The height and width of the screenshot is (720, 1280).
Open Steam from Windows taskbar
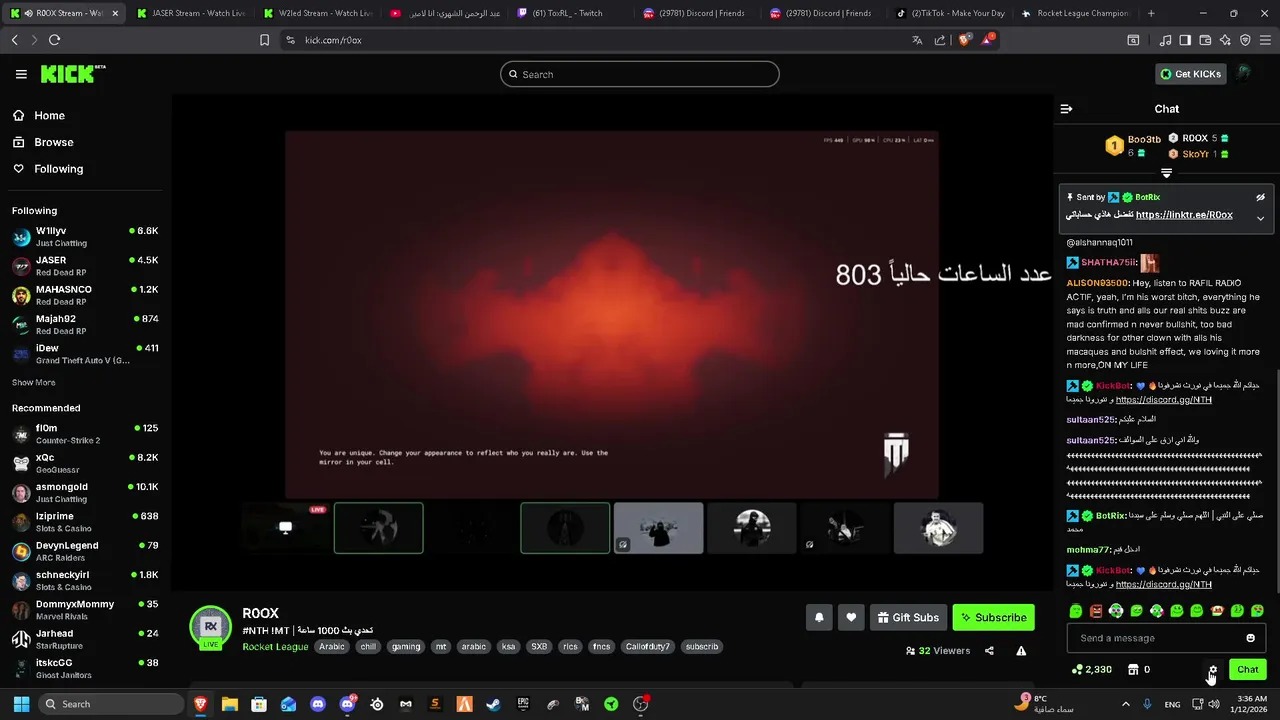[493, 704]
